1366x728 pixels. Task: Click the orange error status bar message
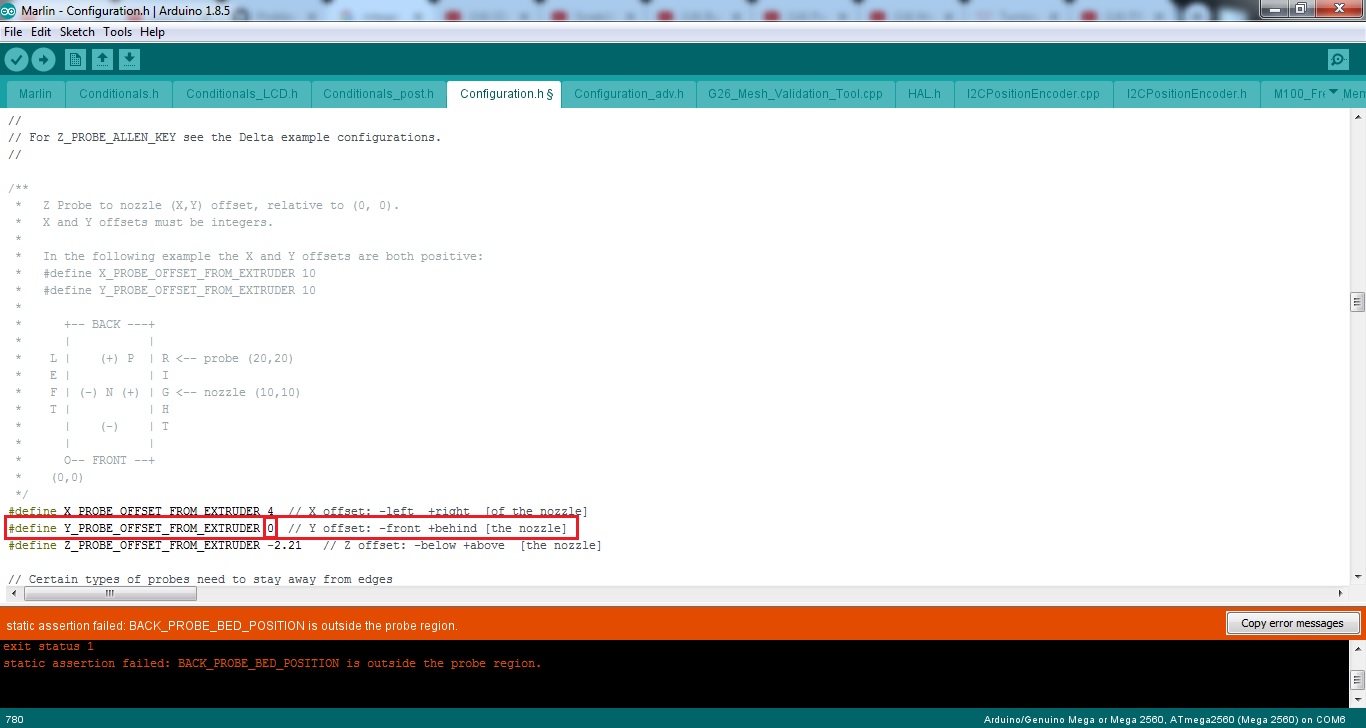[x=232, y=626]
